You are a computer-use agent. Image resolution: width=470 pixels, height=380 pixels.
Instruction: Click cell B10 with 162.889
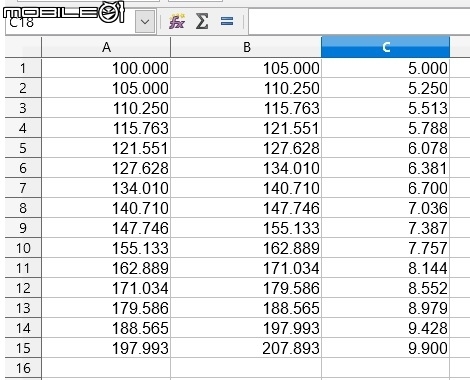(x=246, y=248)
